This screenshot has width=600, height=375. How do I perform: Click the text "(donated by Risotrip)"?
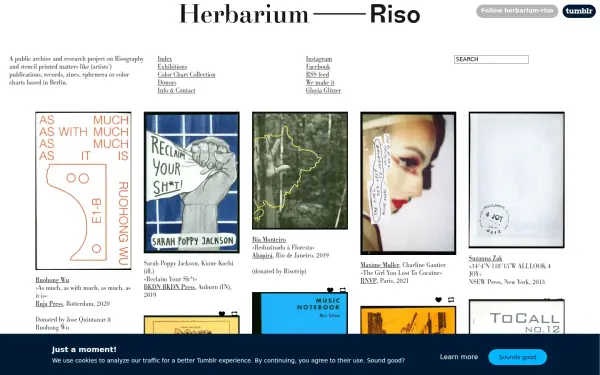pos(279,271)
